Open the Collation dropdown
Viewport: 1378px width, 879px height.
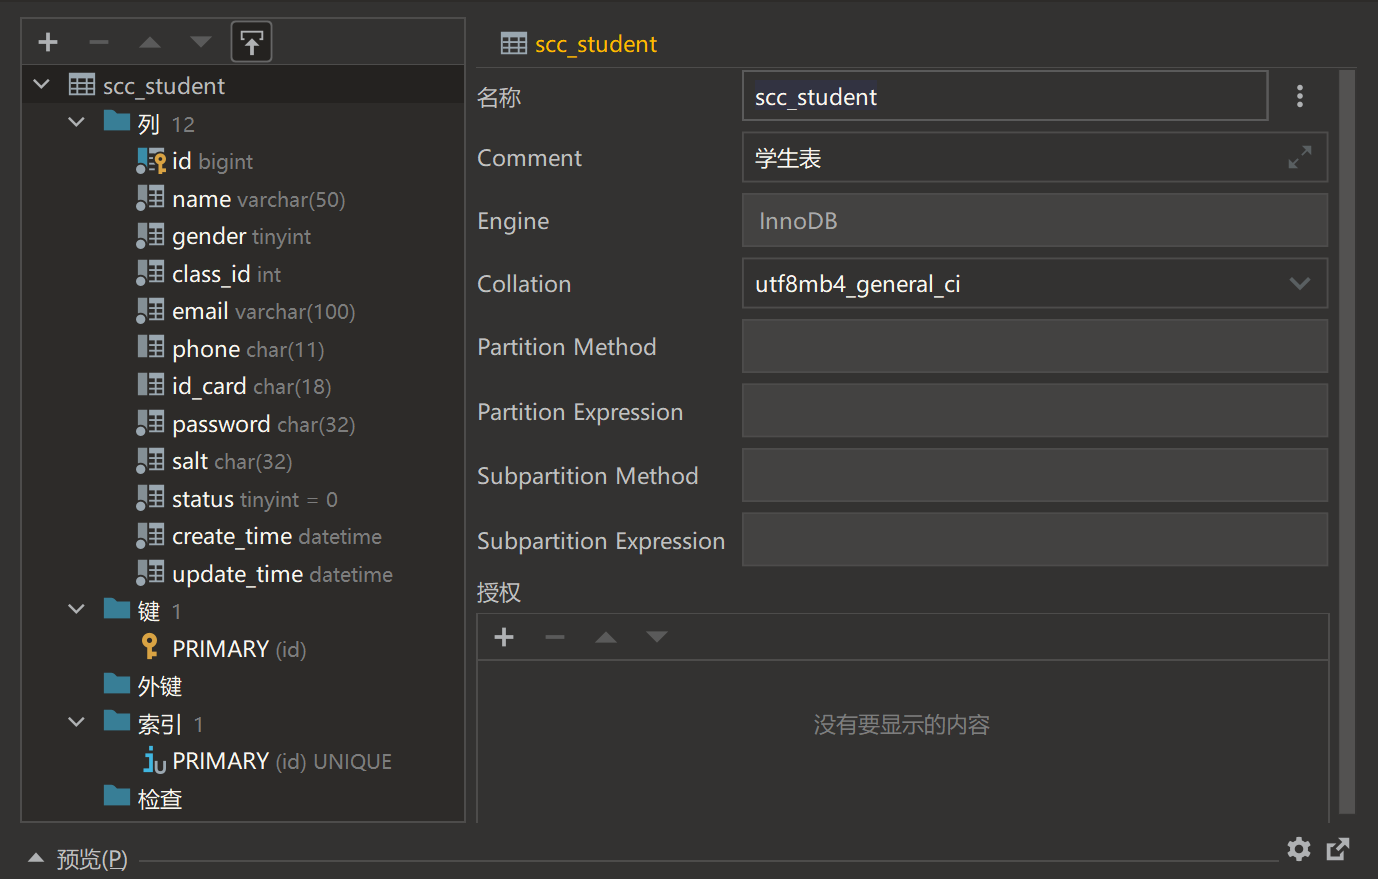click(1300, 284)
